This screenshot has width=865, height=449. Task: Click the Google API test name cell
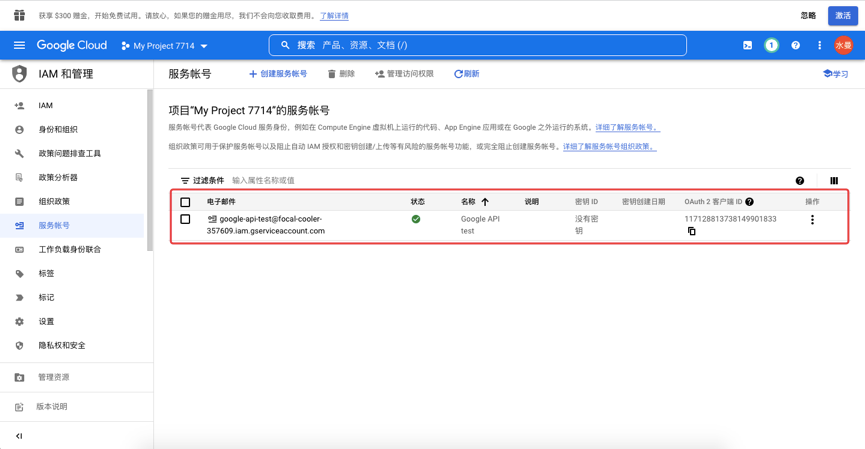[480, 225]
